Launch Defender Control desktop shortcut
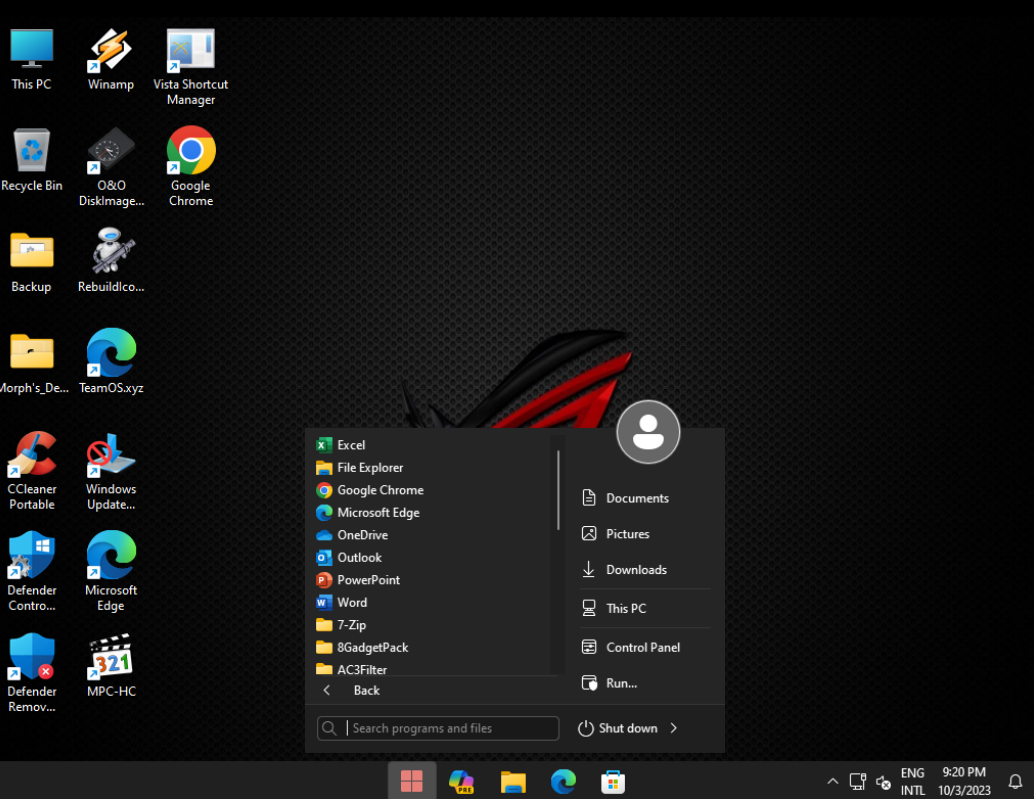The image size is (1034, 799). coord(32,572)
